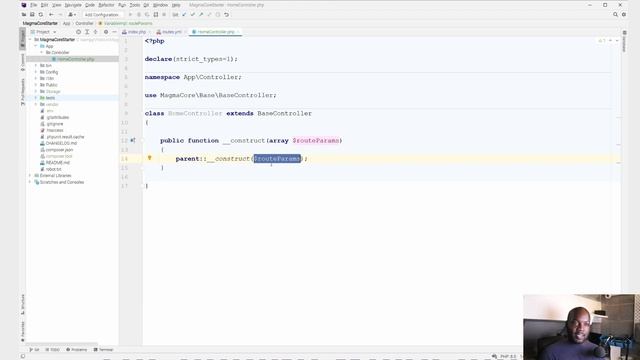Click the Synchronize/reload toolbar icon
640x360 pixels.
tap(41, 15)
